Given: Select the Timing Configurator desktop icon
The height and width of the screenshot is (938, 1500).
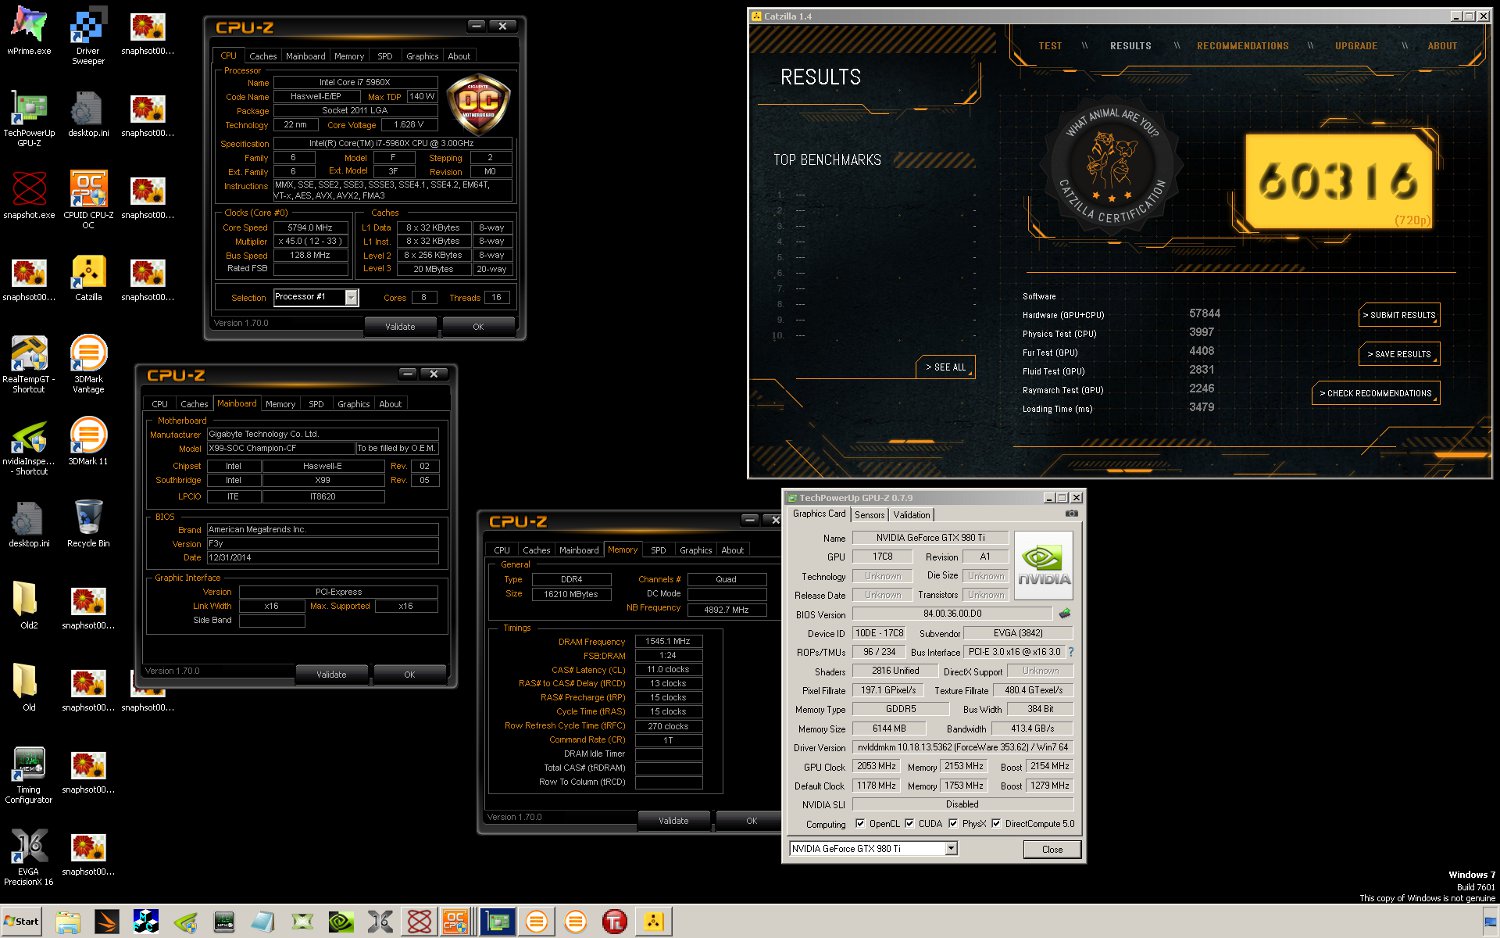Looking at the screenshot, I should pos(29,774).
